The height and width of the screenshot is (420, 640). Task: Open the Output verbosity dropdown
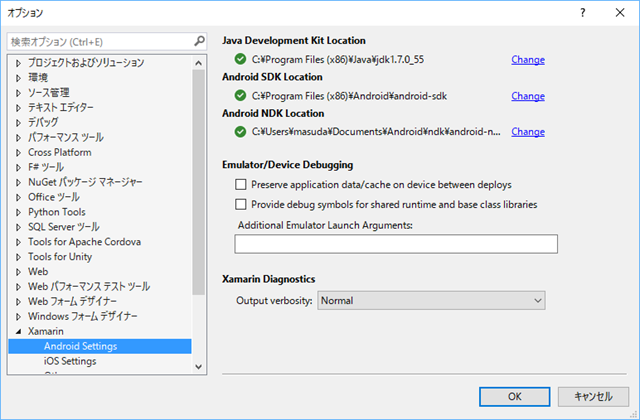click(430, 300)
